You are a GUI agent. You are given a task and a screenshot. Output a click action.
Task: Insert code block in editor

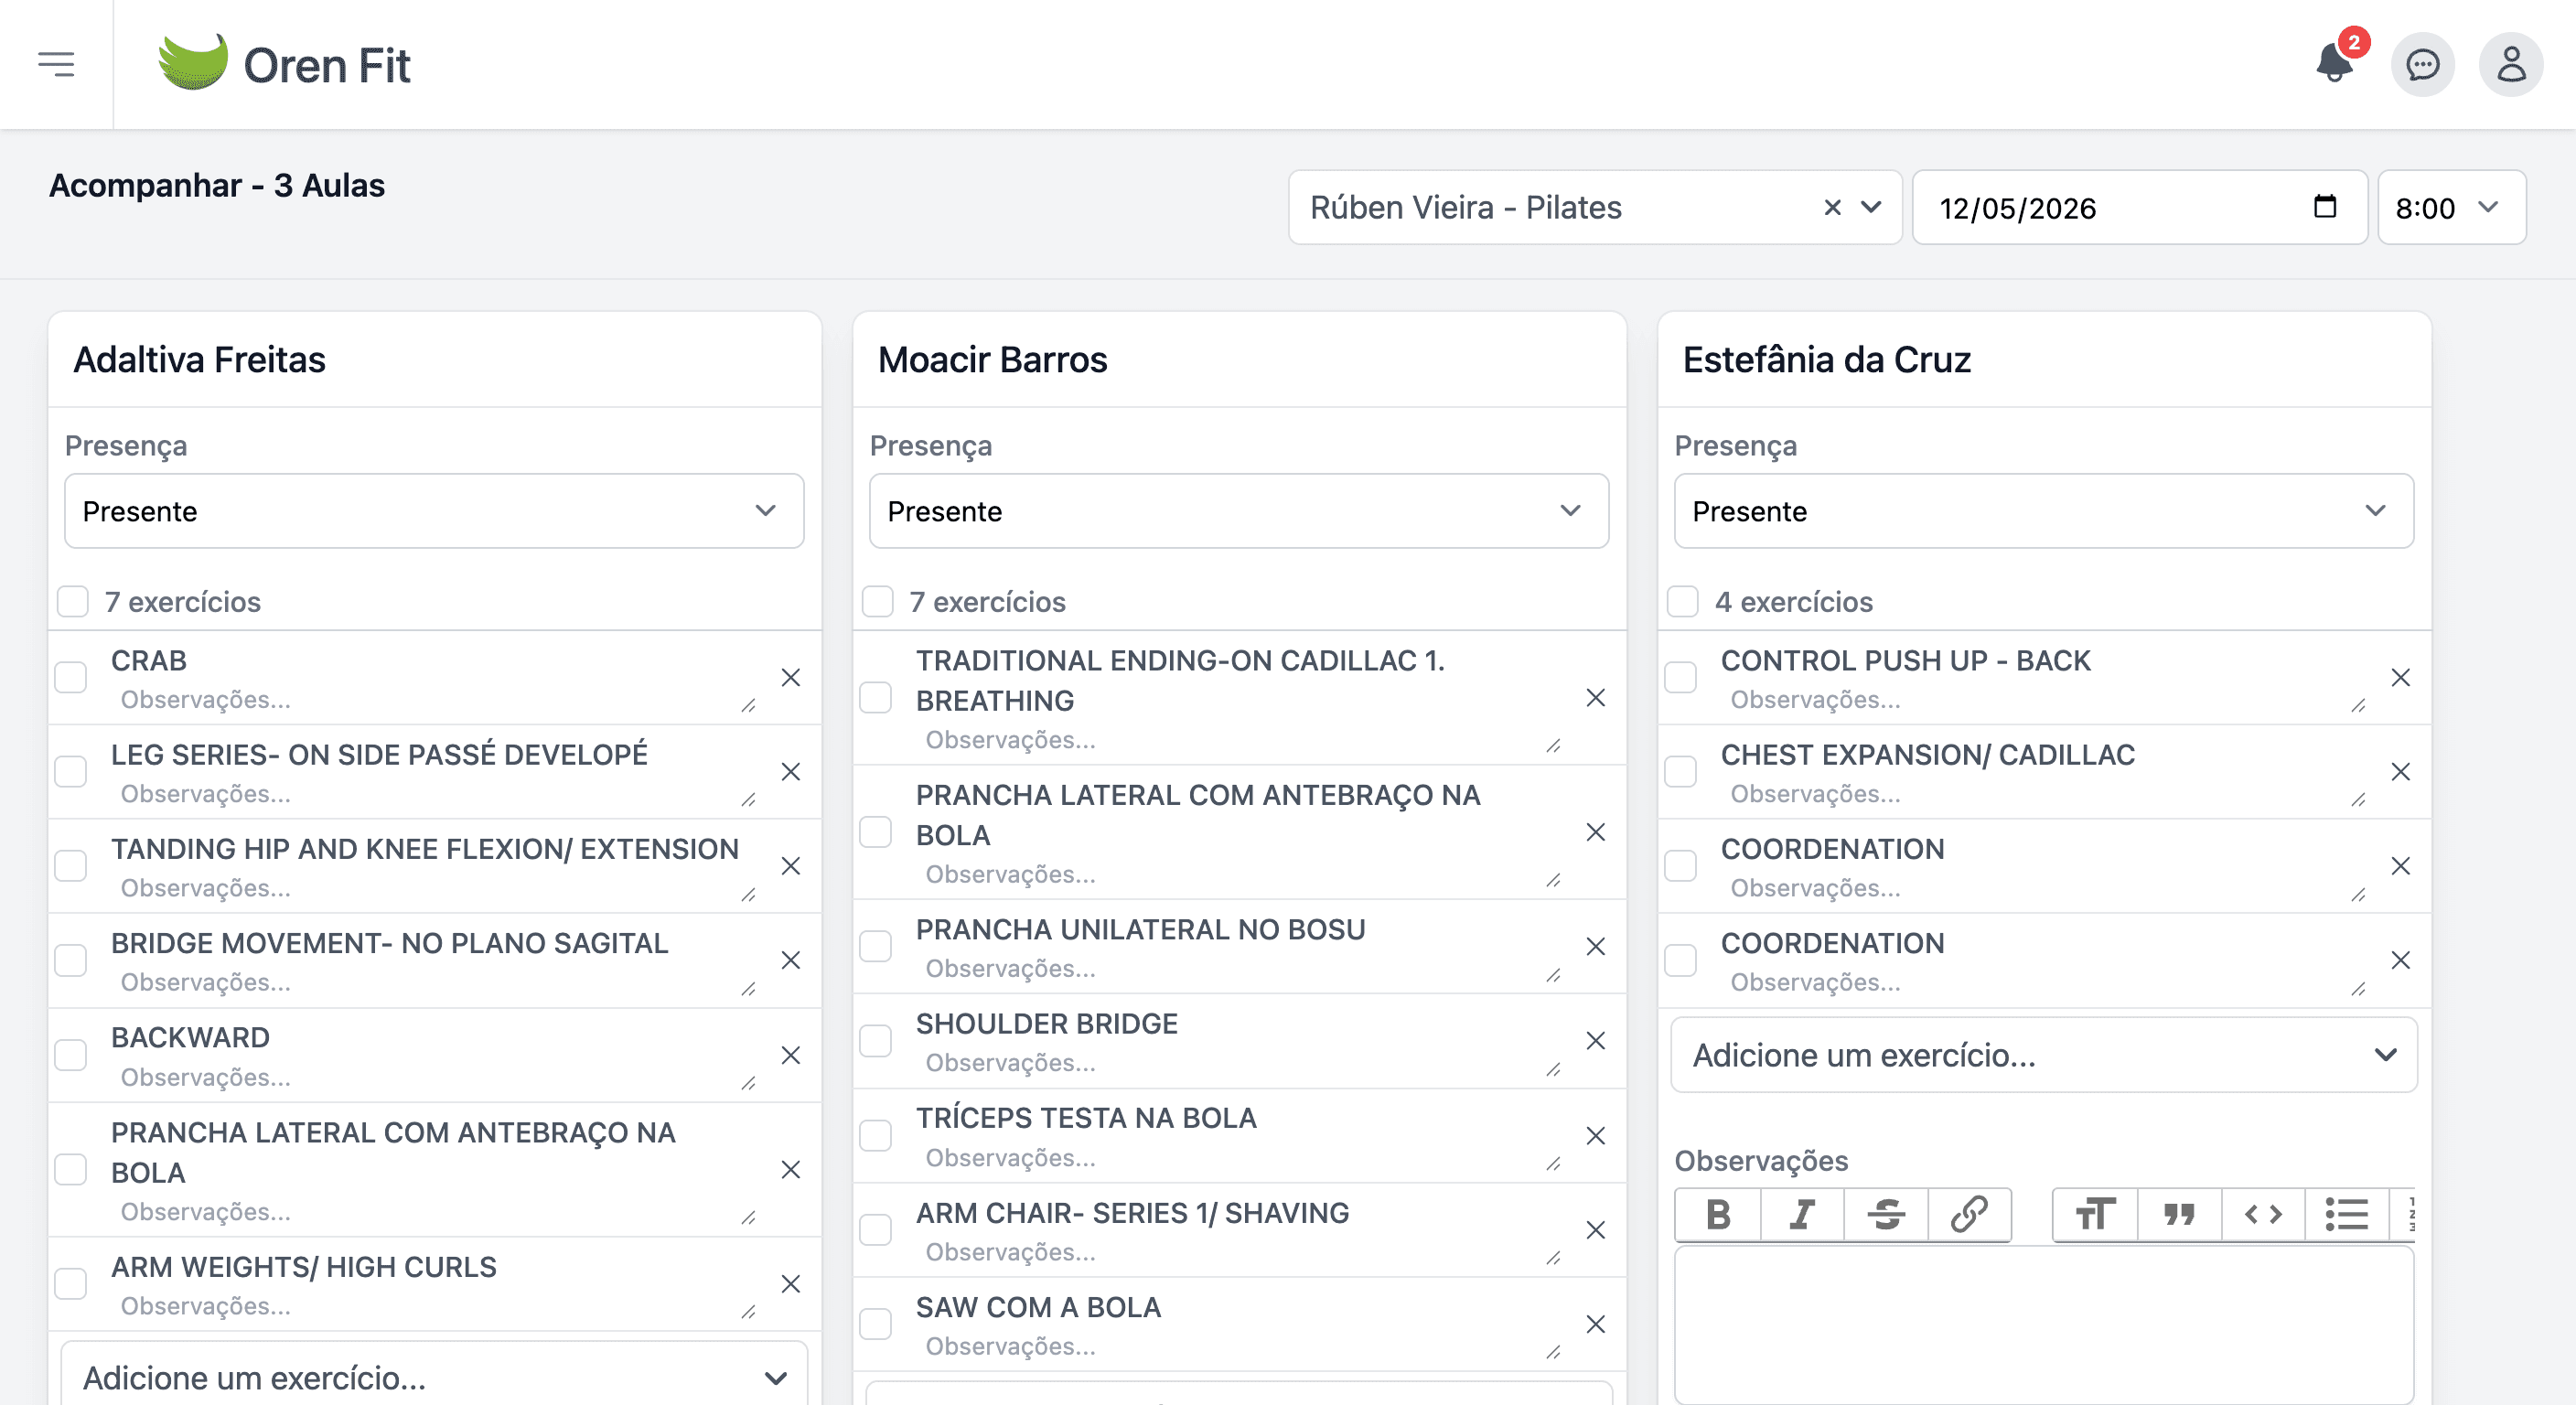tap(2263, 1215)
